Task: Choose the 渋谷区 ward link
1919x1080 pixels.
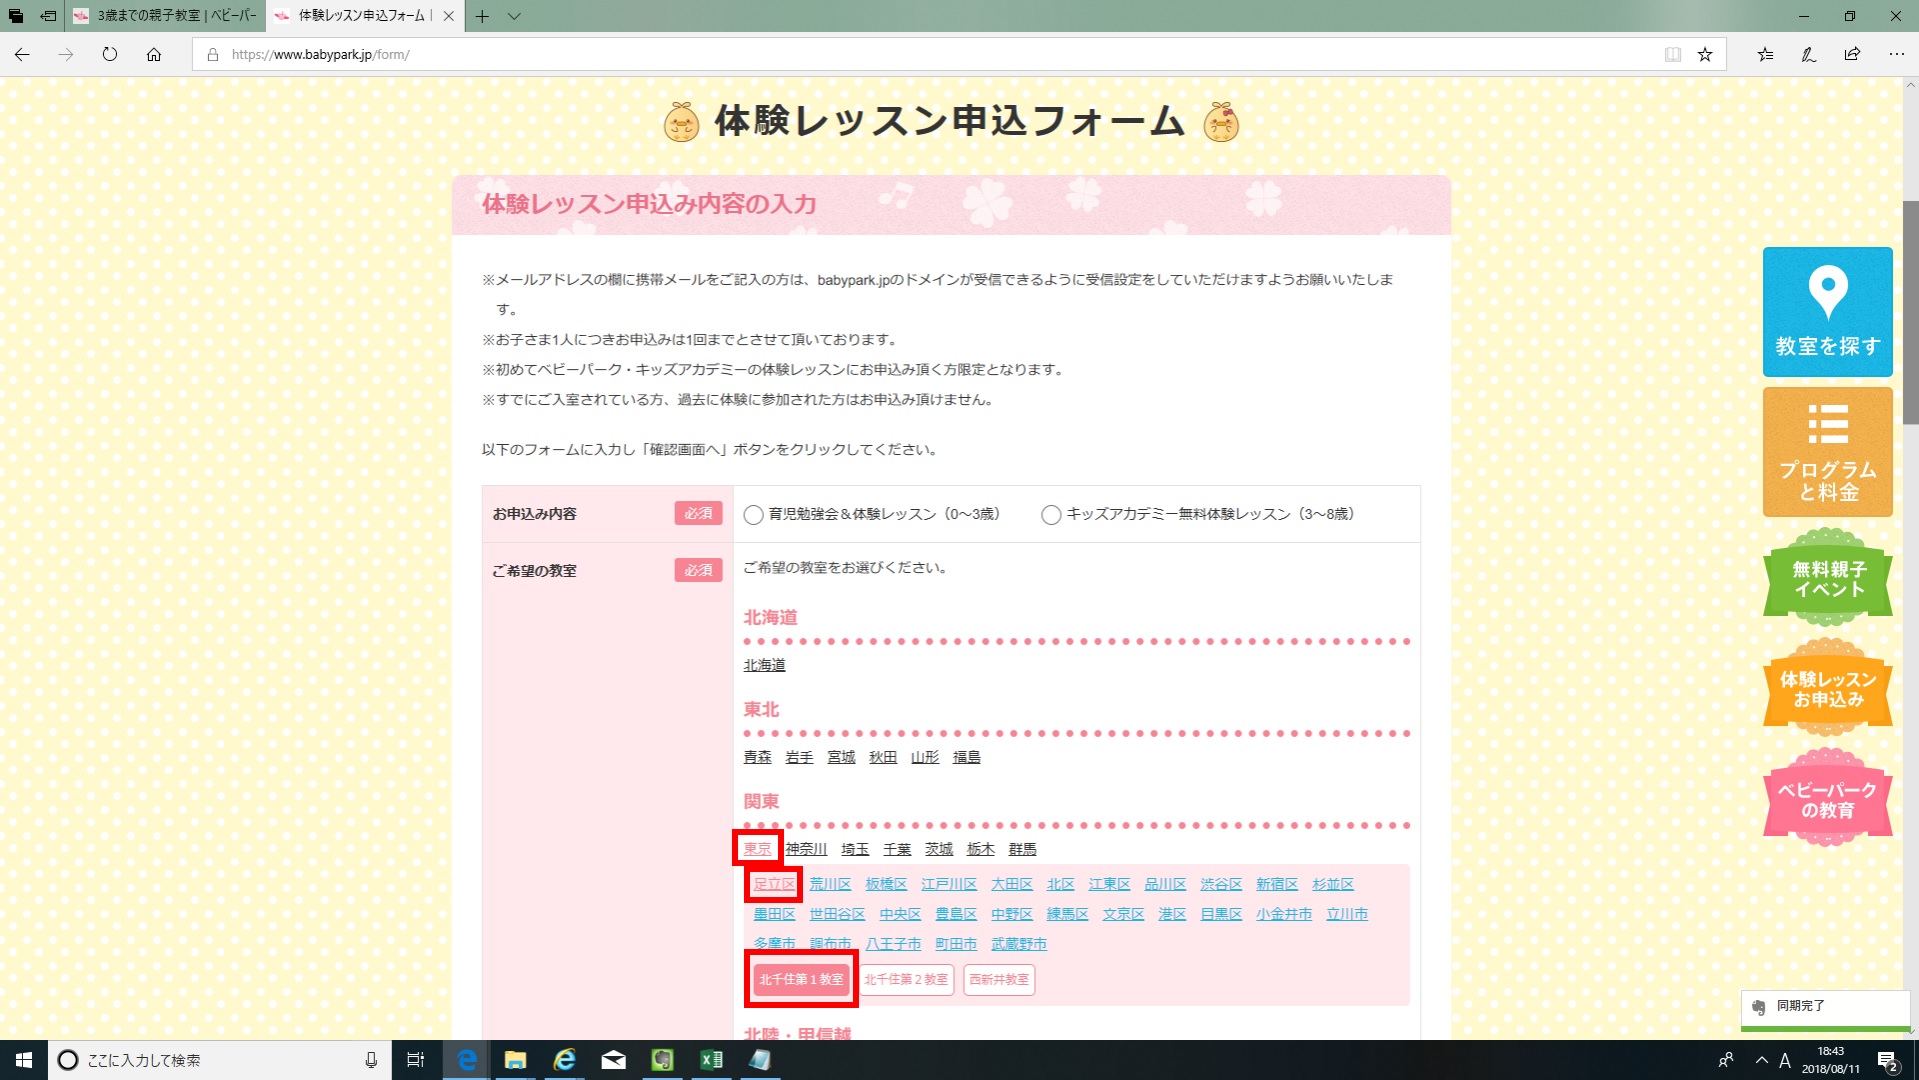Action: click(1221, 885)
